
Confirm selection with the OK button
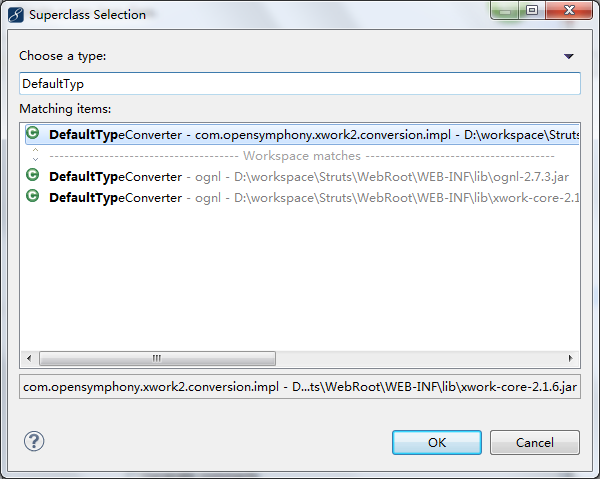pos(437,443)
